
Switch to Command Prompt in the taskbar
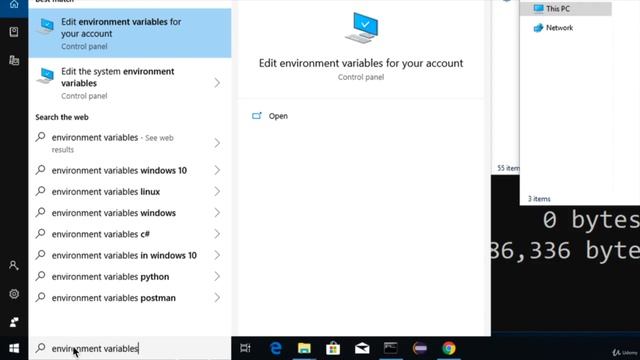tap(391, 348)
